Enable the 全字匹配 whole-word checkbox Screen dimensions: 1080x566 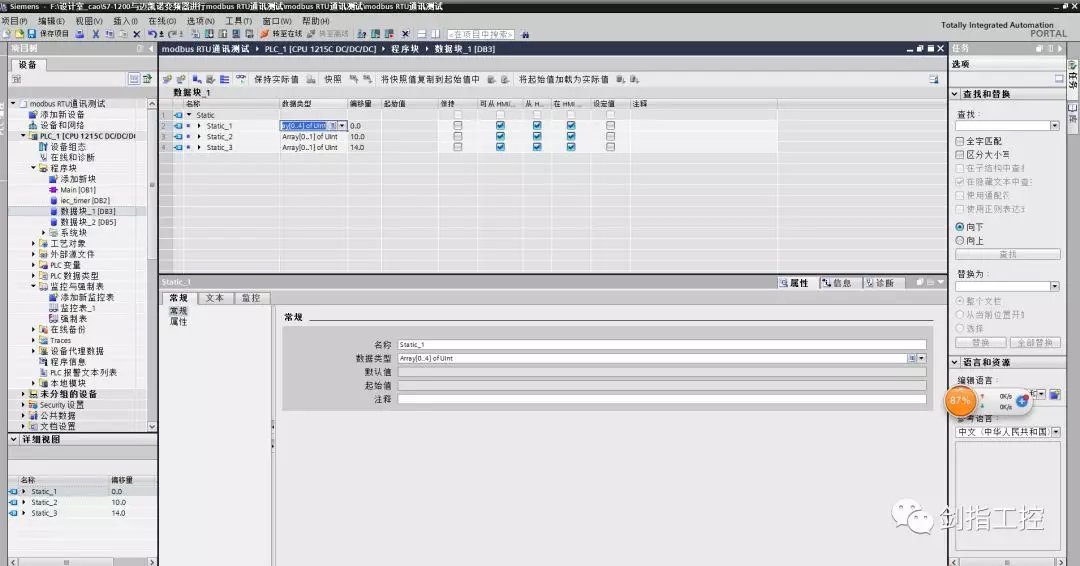click(960, 142)
